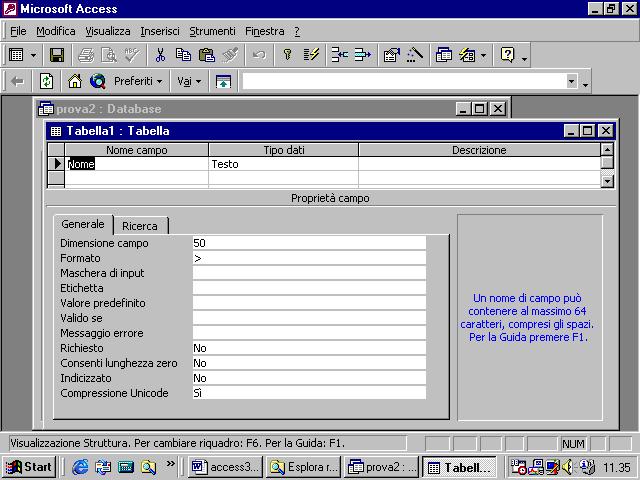This screenshot has height=480, width=640.
Task: Open toolbar options arrow beside help icon
Action: 524,57
